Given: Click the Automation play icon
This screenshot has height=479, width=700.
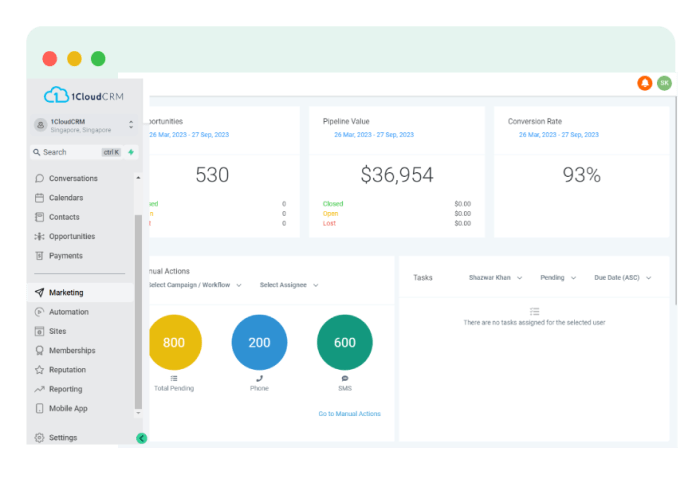Looking at the screenshot, I should (39, 312).
